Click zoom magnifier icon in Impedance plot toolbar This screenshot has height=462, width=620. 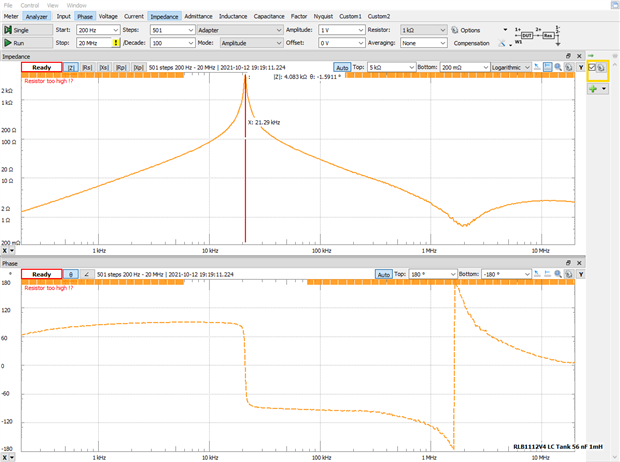pyautogui.click(x=559, y=67)
